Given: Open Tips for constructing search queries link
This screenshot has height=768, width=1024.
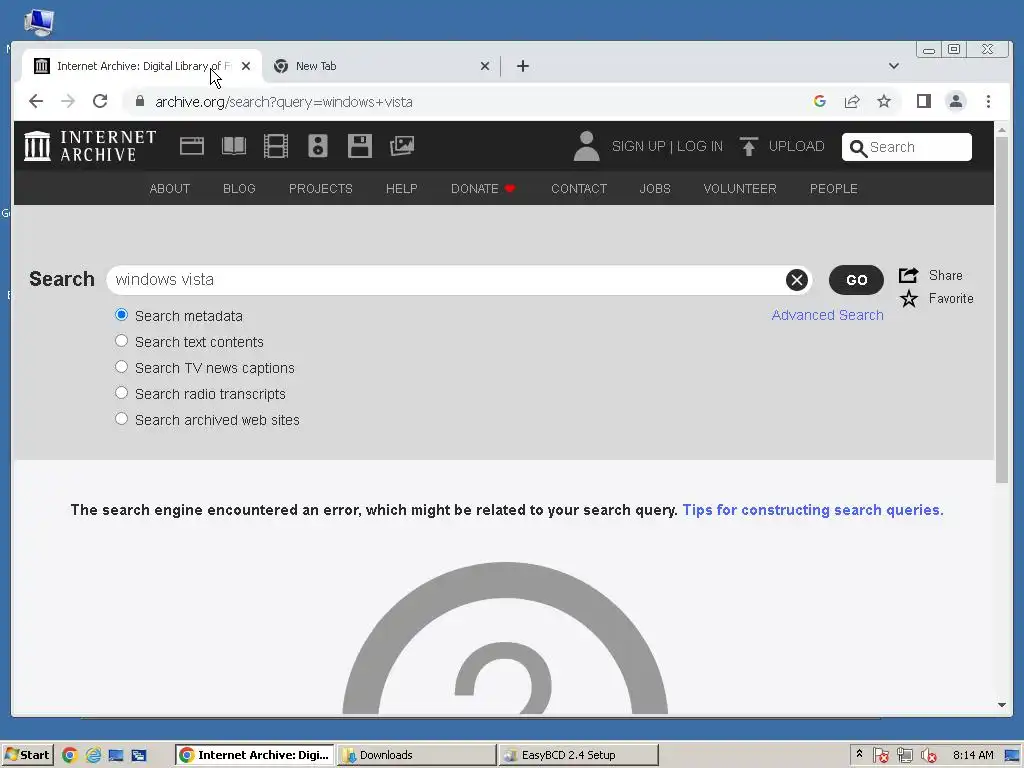Looking at the screenshot, I should (x=813, y=510).
